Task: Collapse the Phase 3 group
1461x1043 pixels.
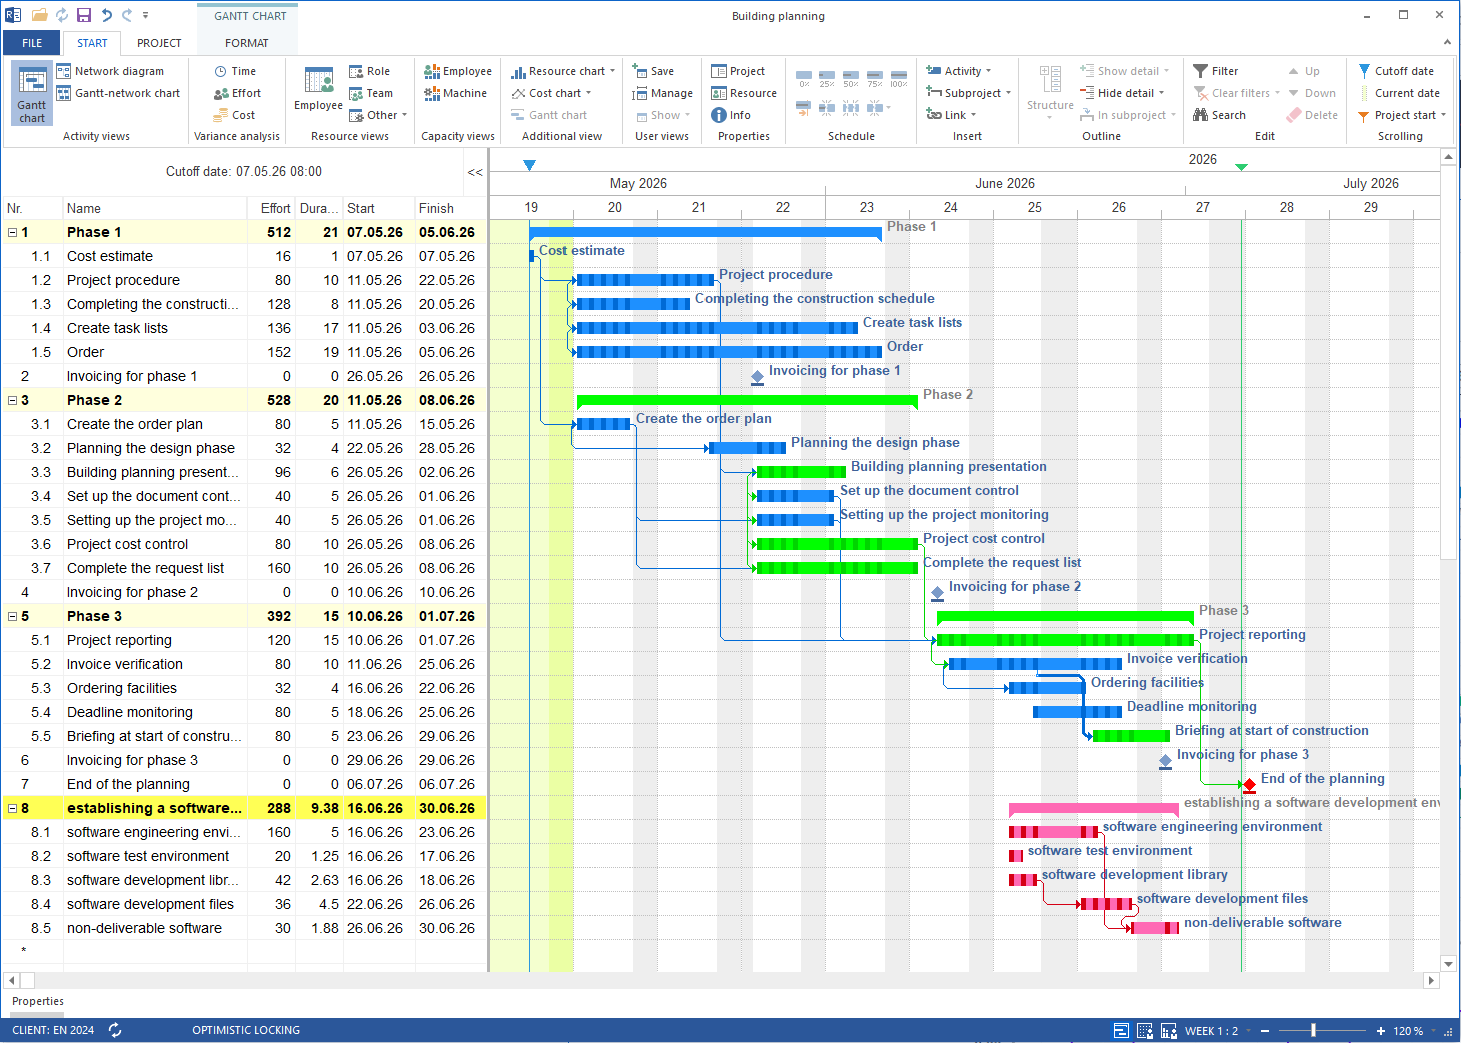Action: [x=12, y=616]
